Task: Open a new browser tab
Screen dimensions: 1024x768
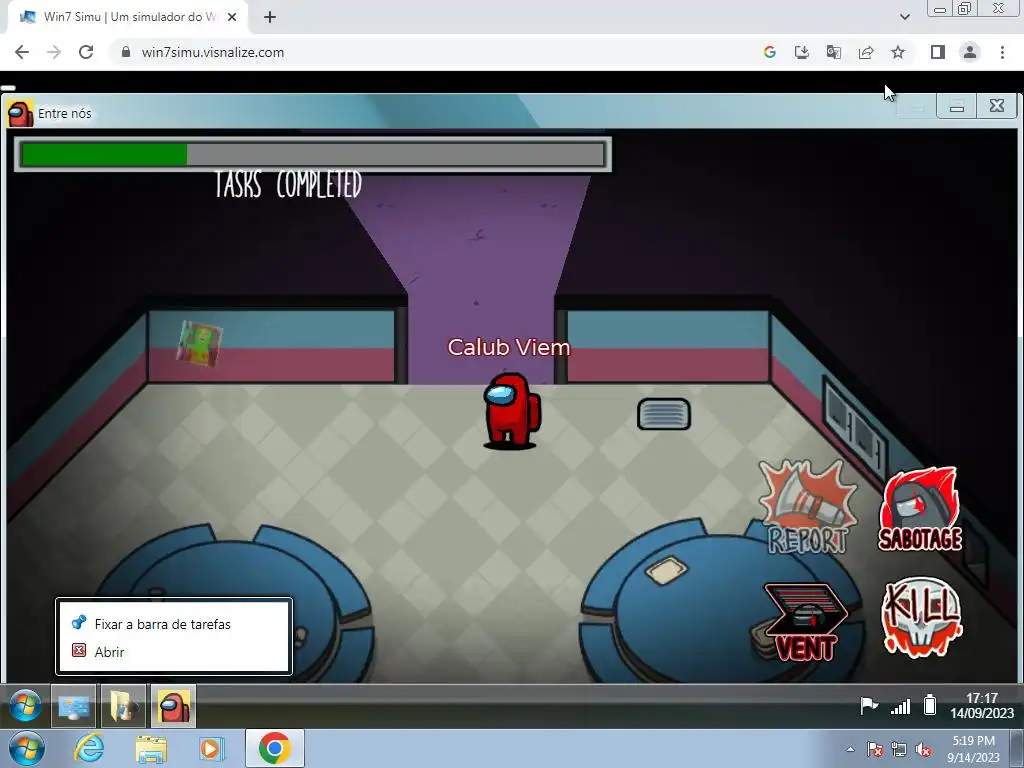Action: [270, 17]
